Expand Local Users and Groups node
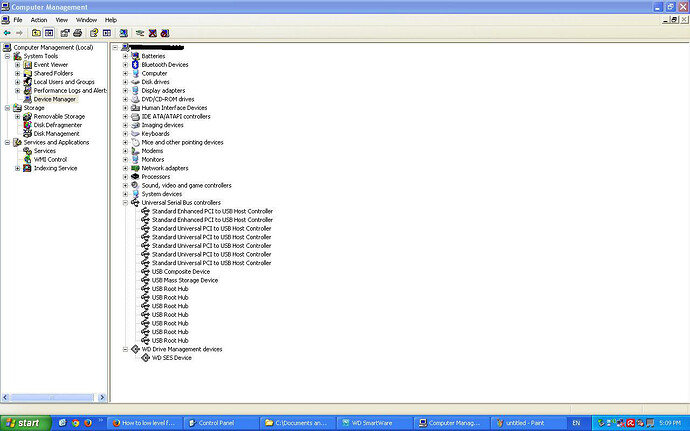690x431 pixels. [x=18, y=82]
